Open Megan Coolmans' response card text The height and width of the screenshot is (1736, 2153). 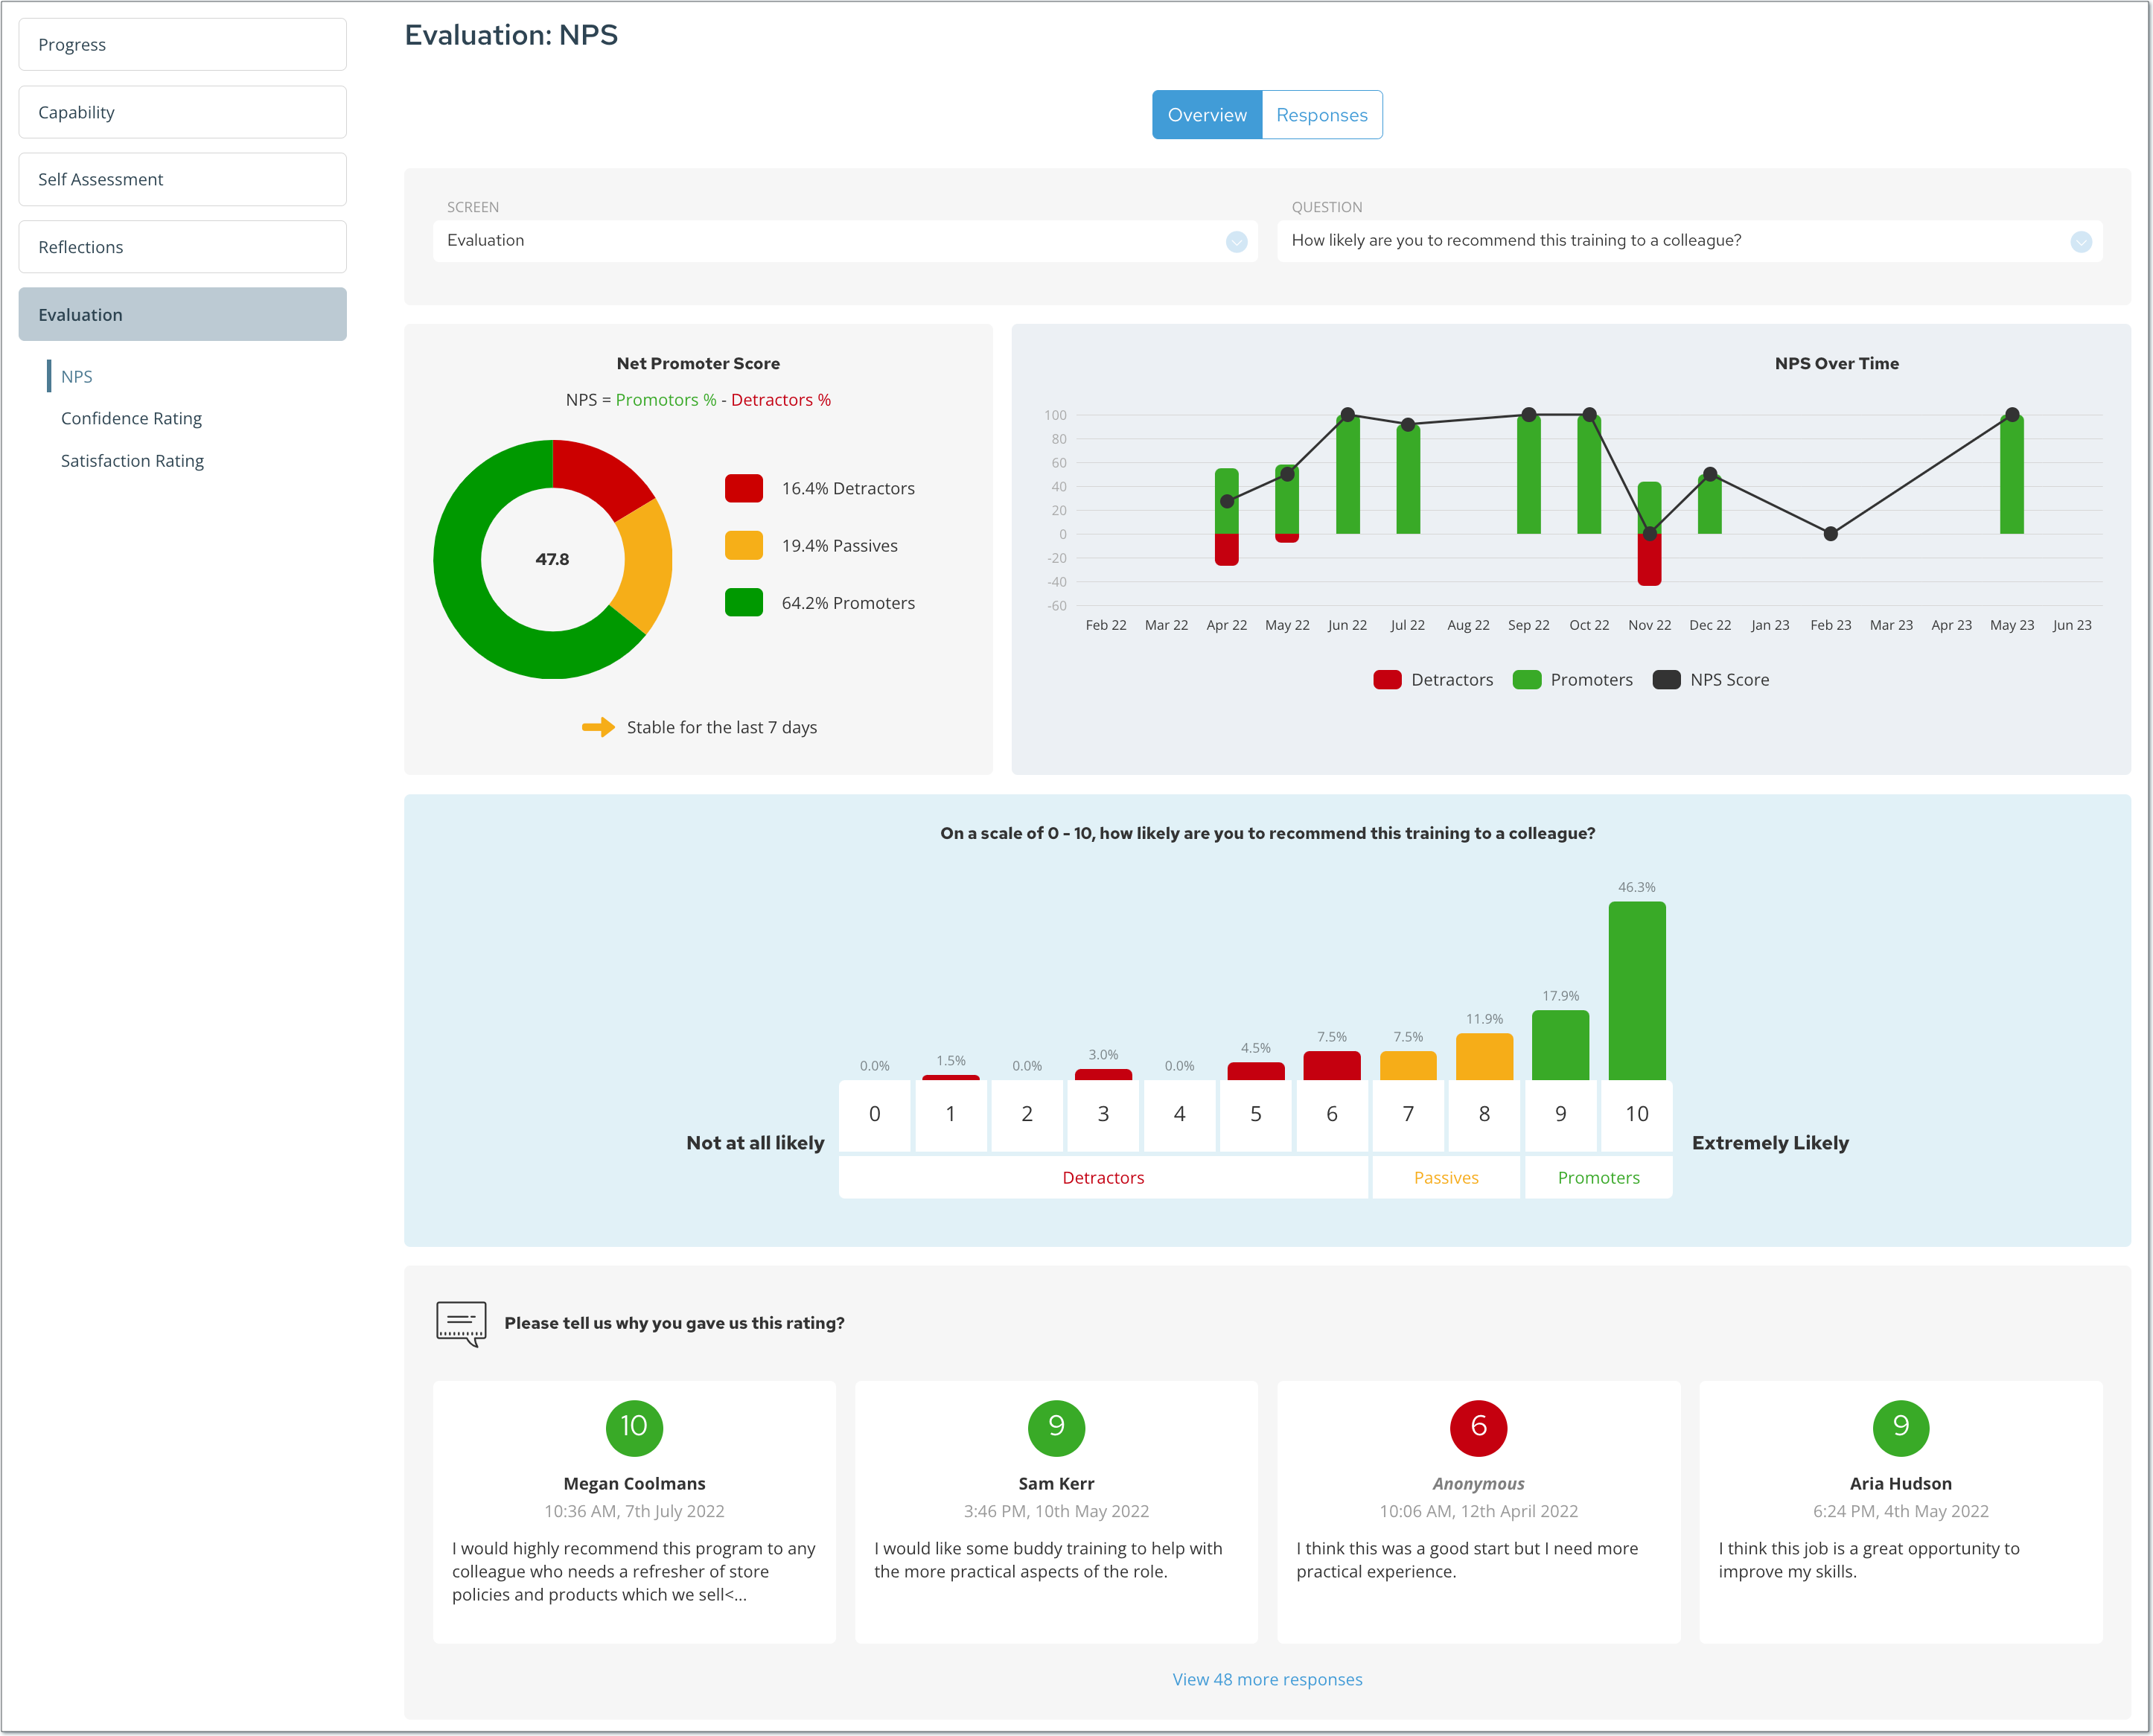click(634, 1571)
